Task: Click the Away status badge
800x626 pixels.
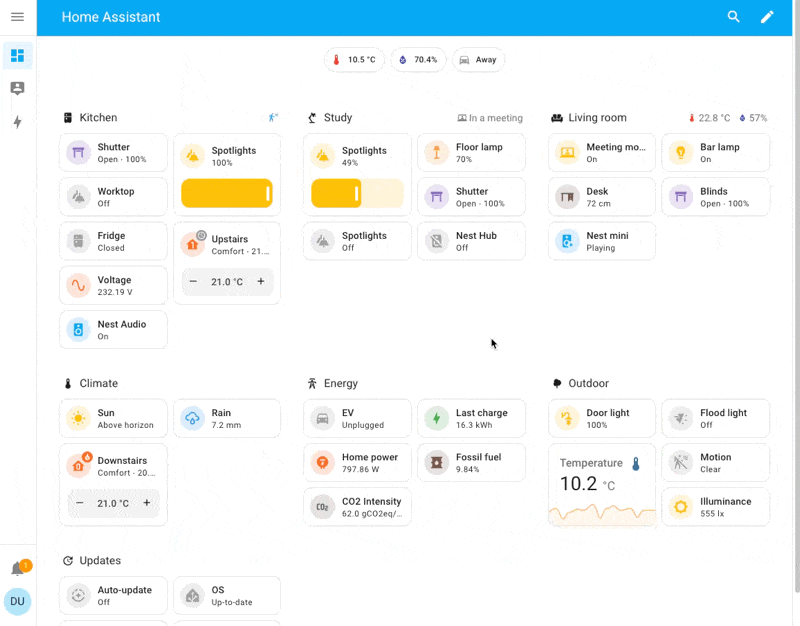Action: [x=478, y=60]
